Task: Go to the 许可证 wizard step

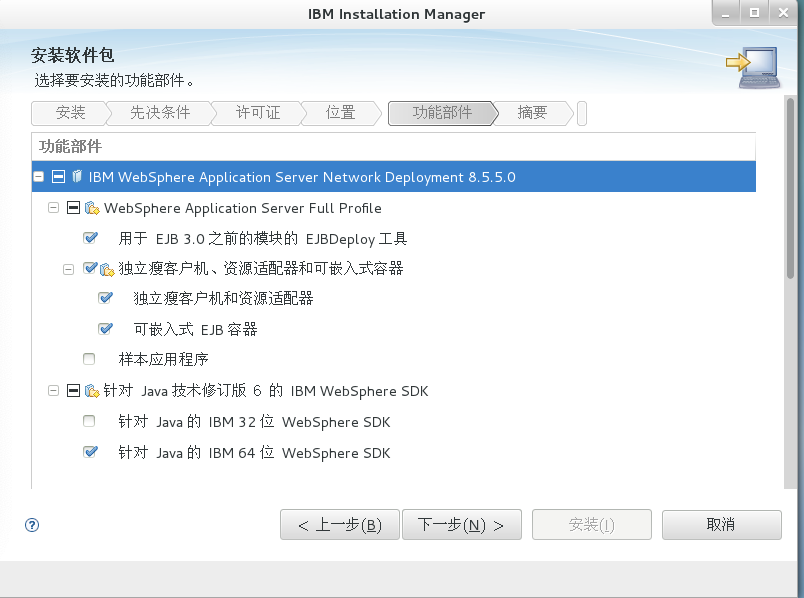Action: point(258,113)
